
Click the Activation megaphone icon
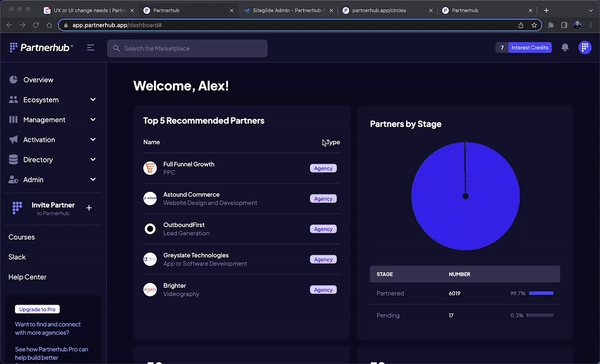tap(13, 139)
